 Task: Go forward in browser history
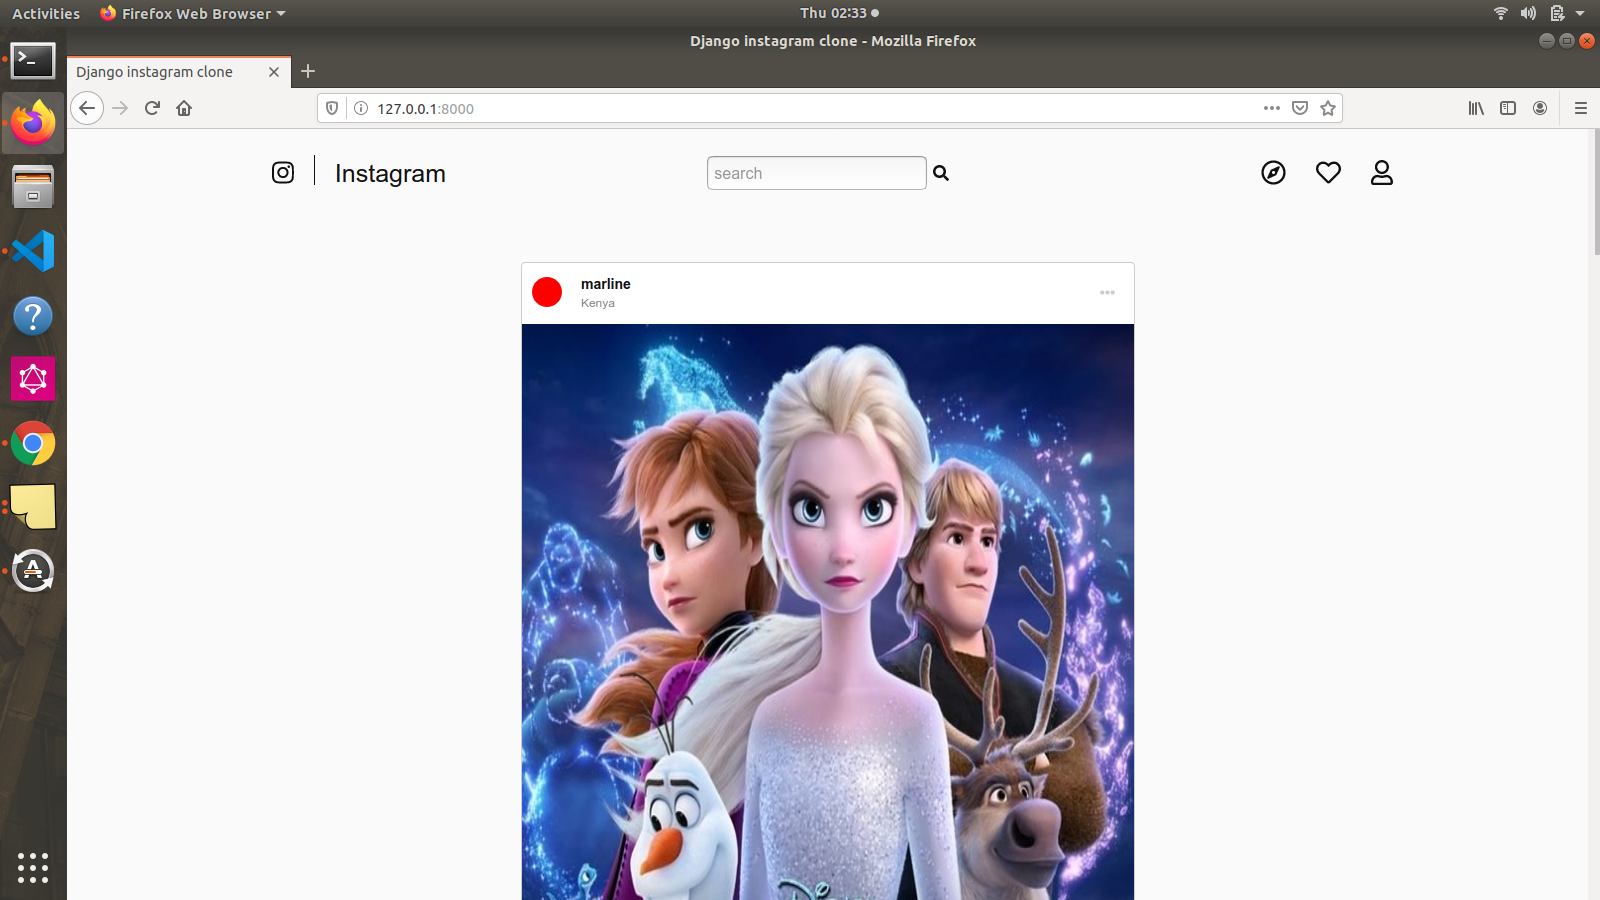pyautogui.click(x=120, y=108)
